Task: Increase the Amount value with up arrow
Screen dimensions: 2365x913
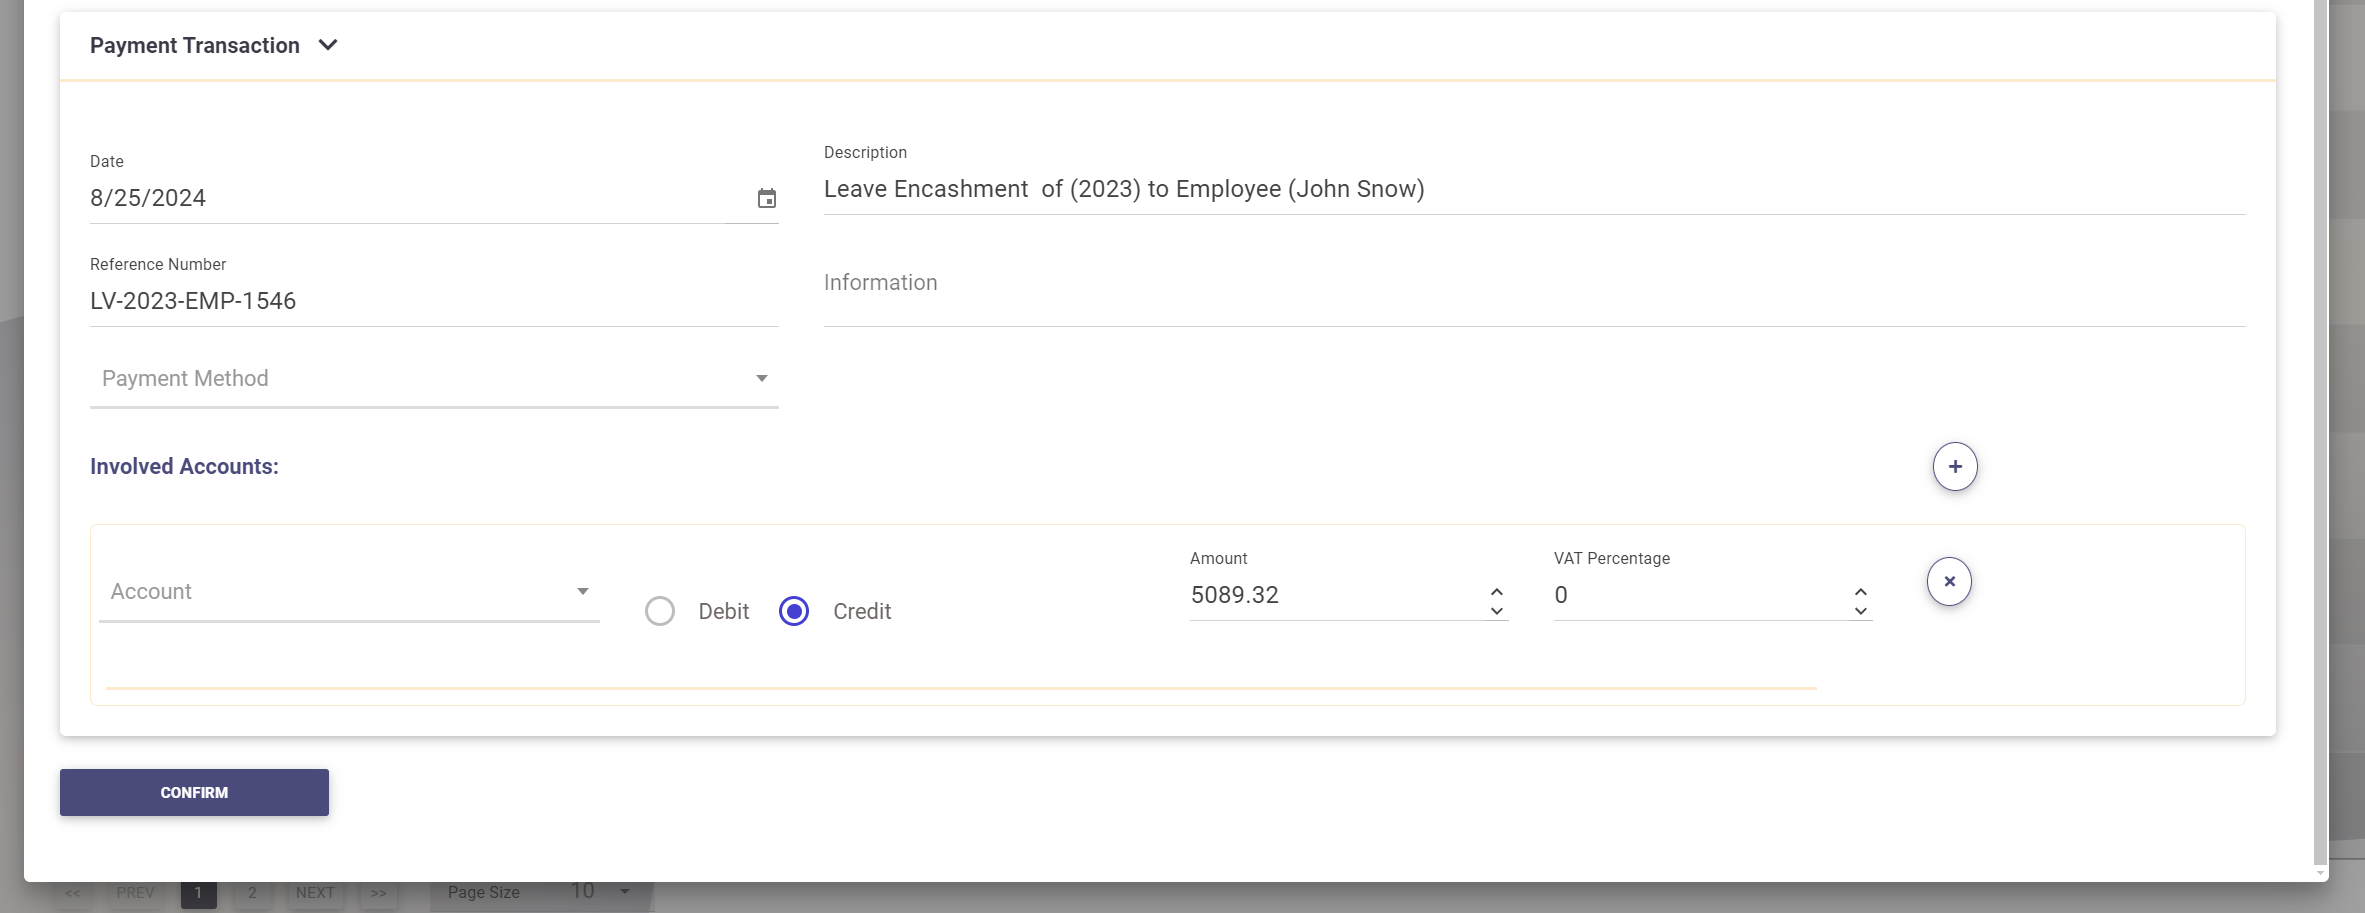Action: tap(1496, 591)
